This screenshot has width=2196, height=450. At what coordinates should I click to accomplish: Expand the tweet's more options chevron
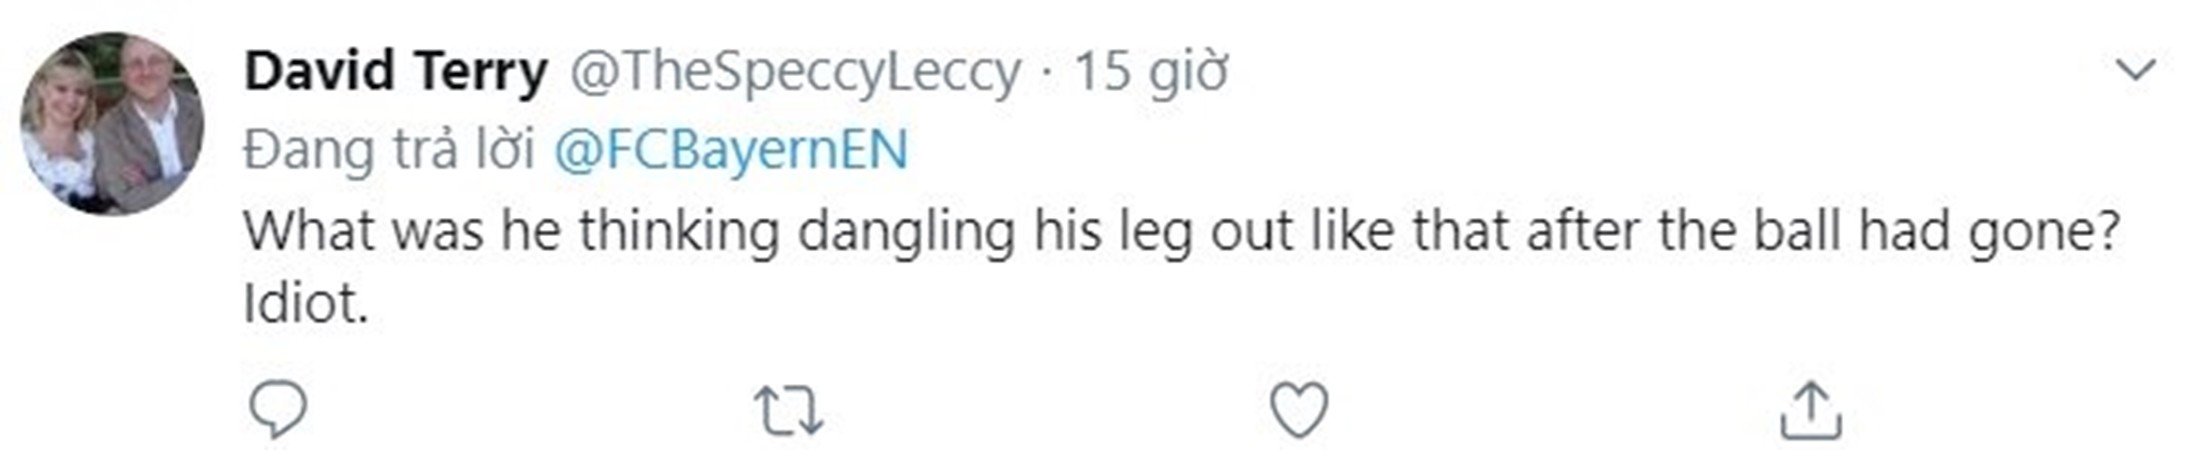click(x=2136, y=70)
